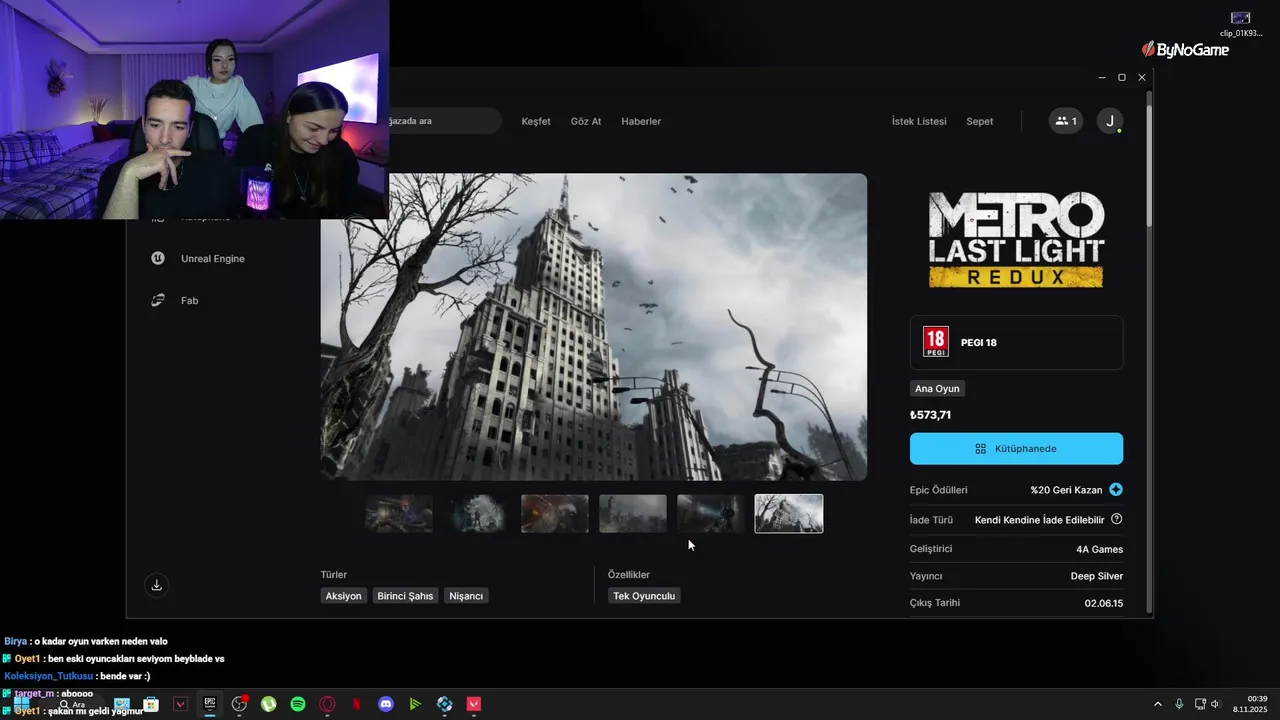Open the Haberler tab
1280x720 pixels.
click(x=641, y=121)
